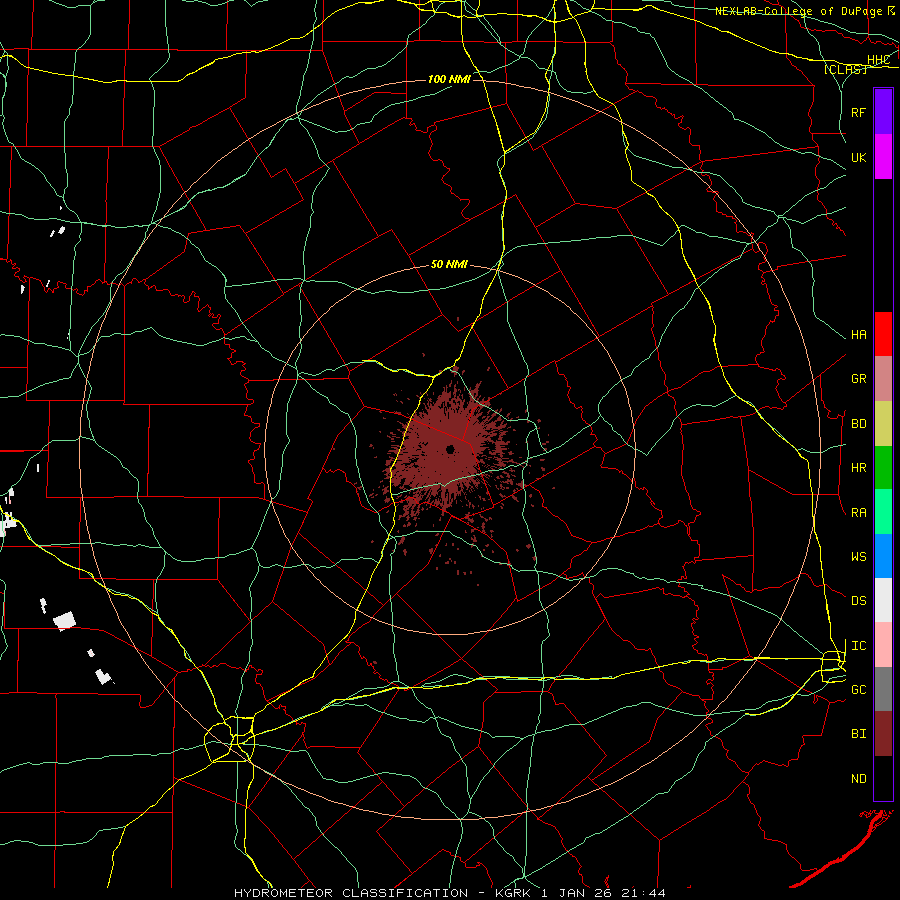Click the BD legend label
The width and height of the screenshot is (900, 900).
[858, 424]
